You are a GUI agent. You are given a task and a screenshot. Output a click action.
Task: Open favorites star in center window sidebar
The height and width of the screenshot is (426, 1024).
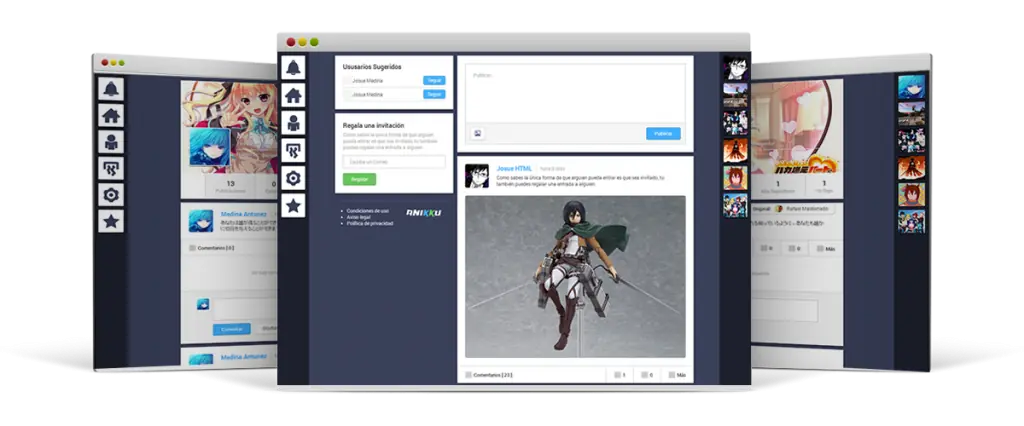tap(293, 206)
